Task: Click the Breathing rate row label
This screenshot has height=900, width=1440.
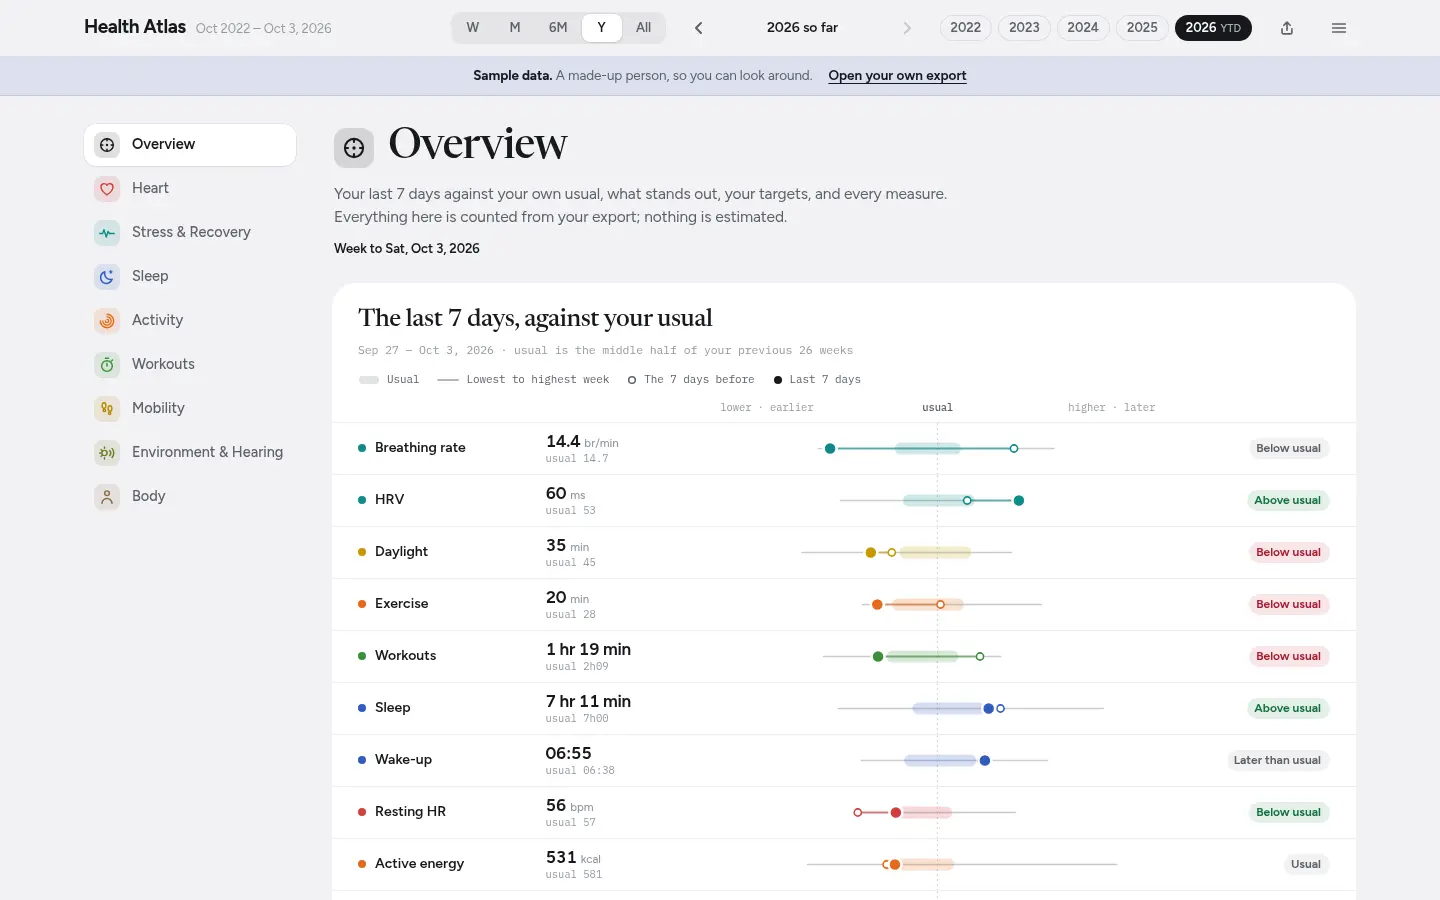Action: tap(420, 448)
